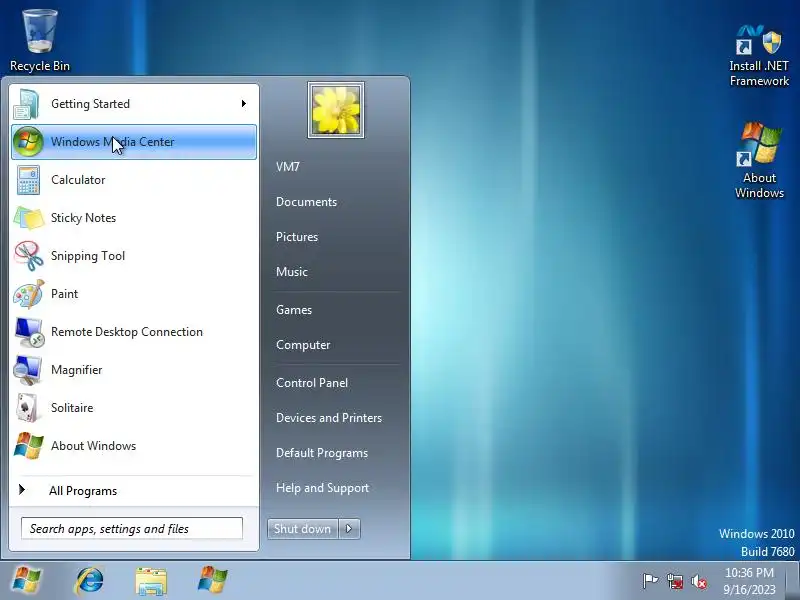Screen dimensions: 800x600
Task: Open Action Center flag in system tray
Action: [x=650, y=581]
